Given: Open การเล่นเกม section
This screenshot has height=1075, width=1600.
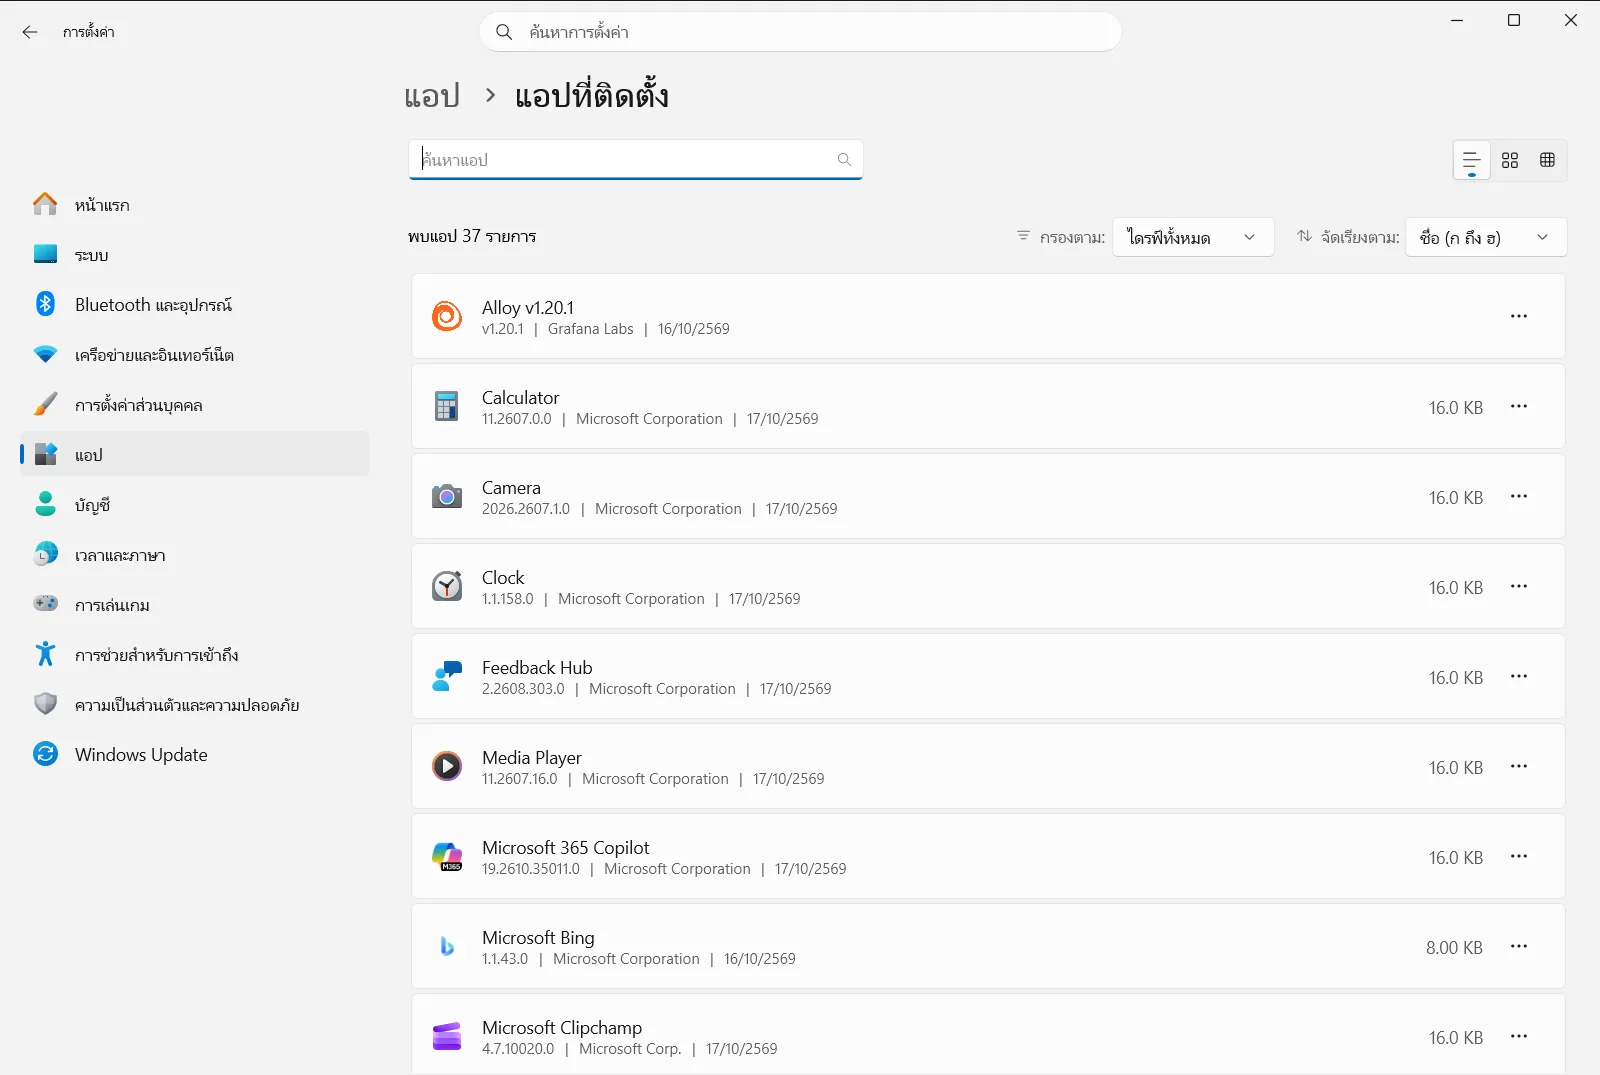Looking at the screenshot, I should (195, 605).
